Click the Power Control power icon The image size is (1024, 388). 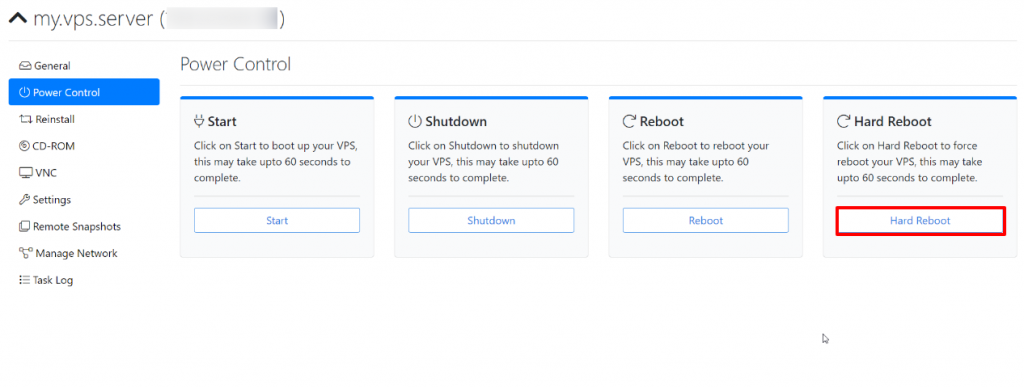click(x=25, y=93)
